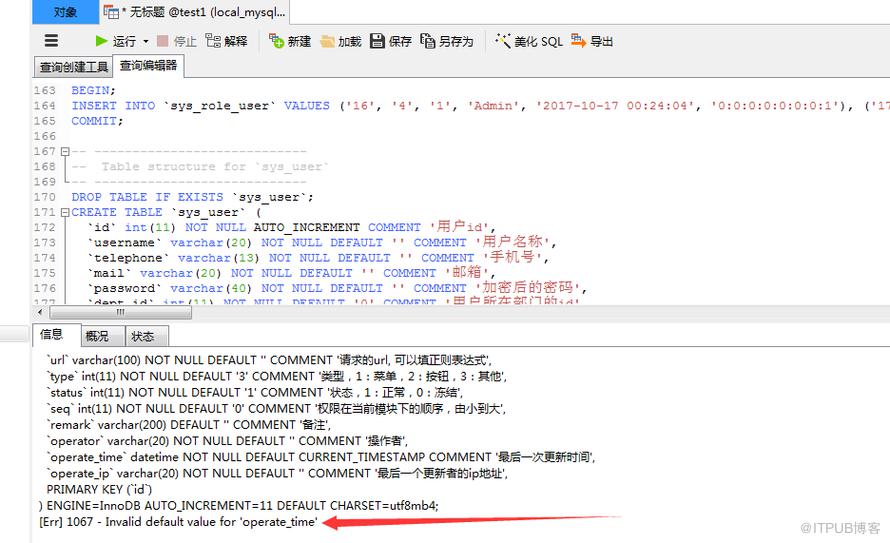890x543 pixels.
Task: Click the BEGIN; statement on line 163
Action: pyautogui.click(x=93, y=90)
